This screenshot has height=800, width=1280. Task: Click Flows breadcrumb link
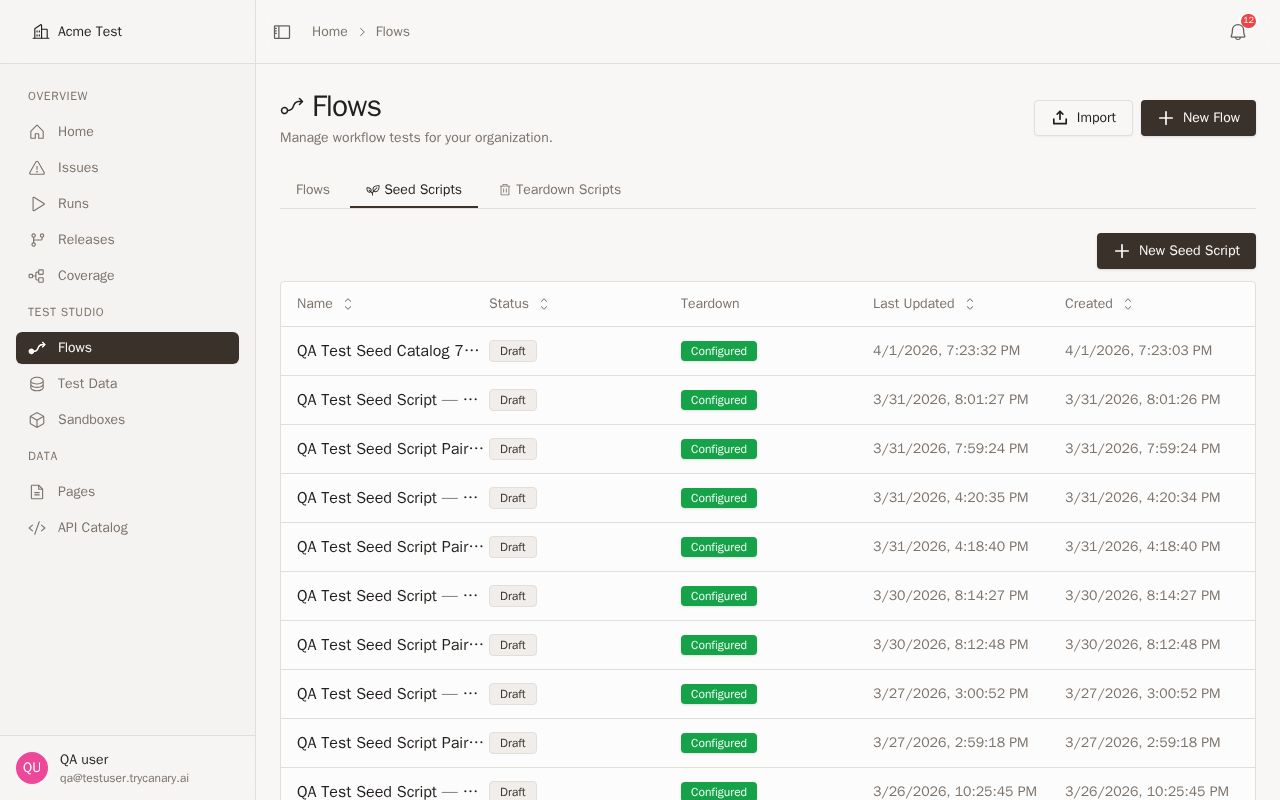pos(393,32)
